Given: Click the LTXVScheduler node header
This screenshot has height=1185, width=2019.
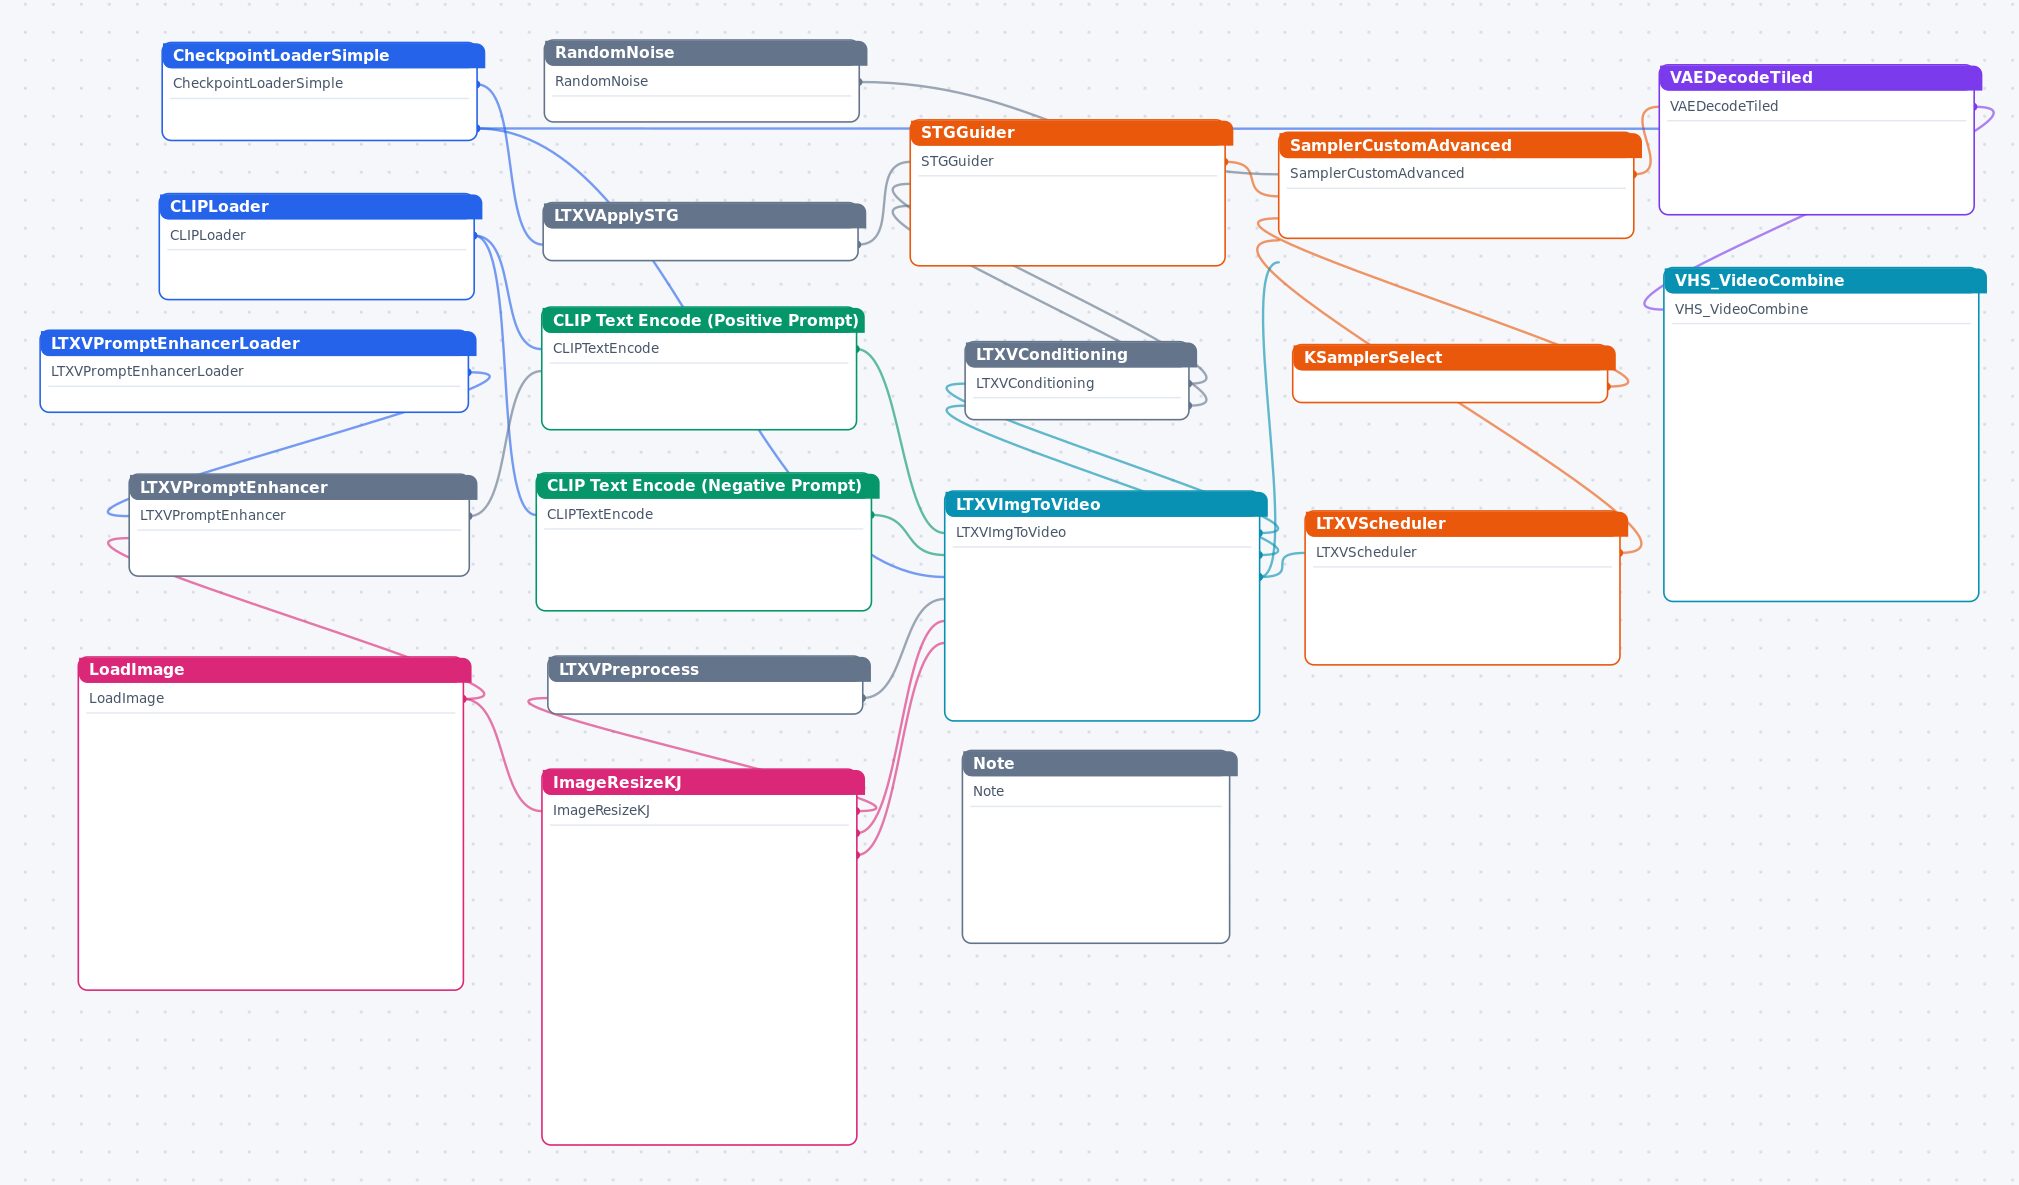Looking at the screenshot, I should tap(1466, 523).
